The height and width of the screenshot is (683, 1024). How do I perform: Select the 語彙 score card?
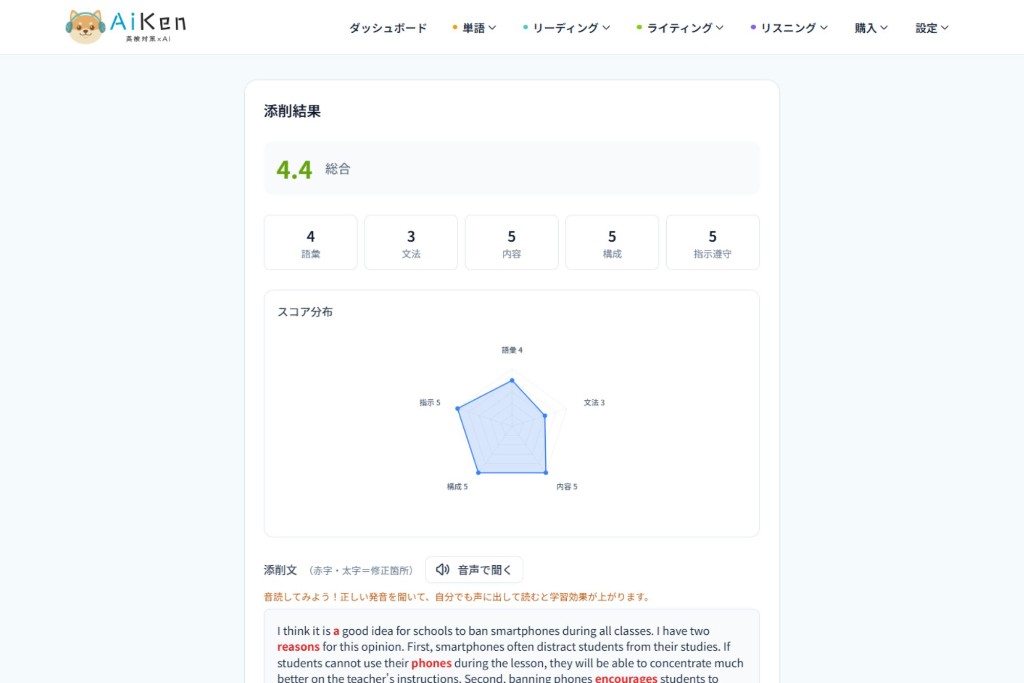tap(311, 242)
